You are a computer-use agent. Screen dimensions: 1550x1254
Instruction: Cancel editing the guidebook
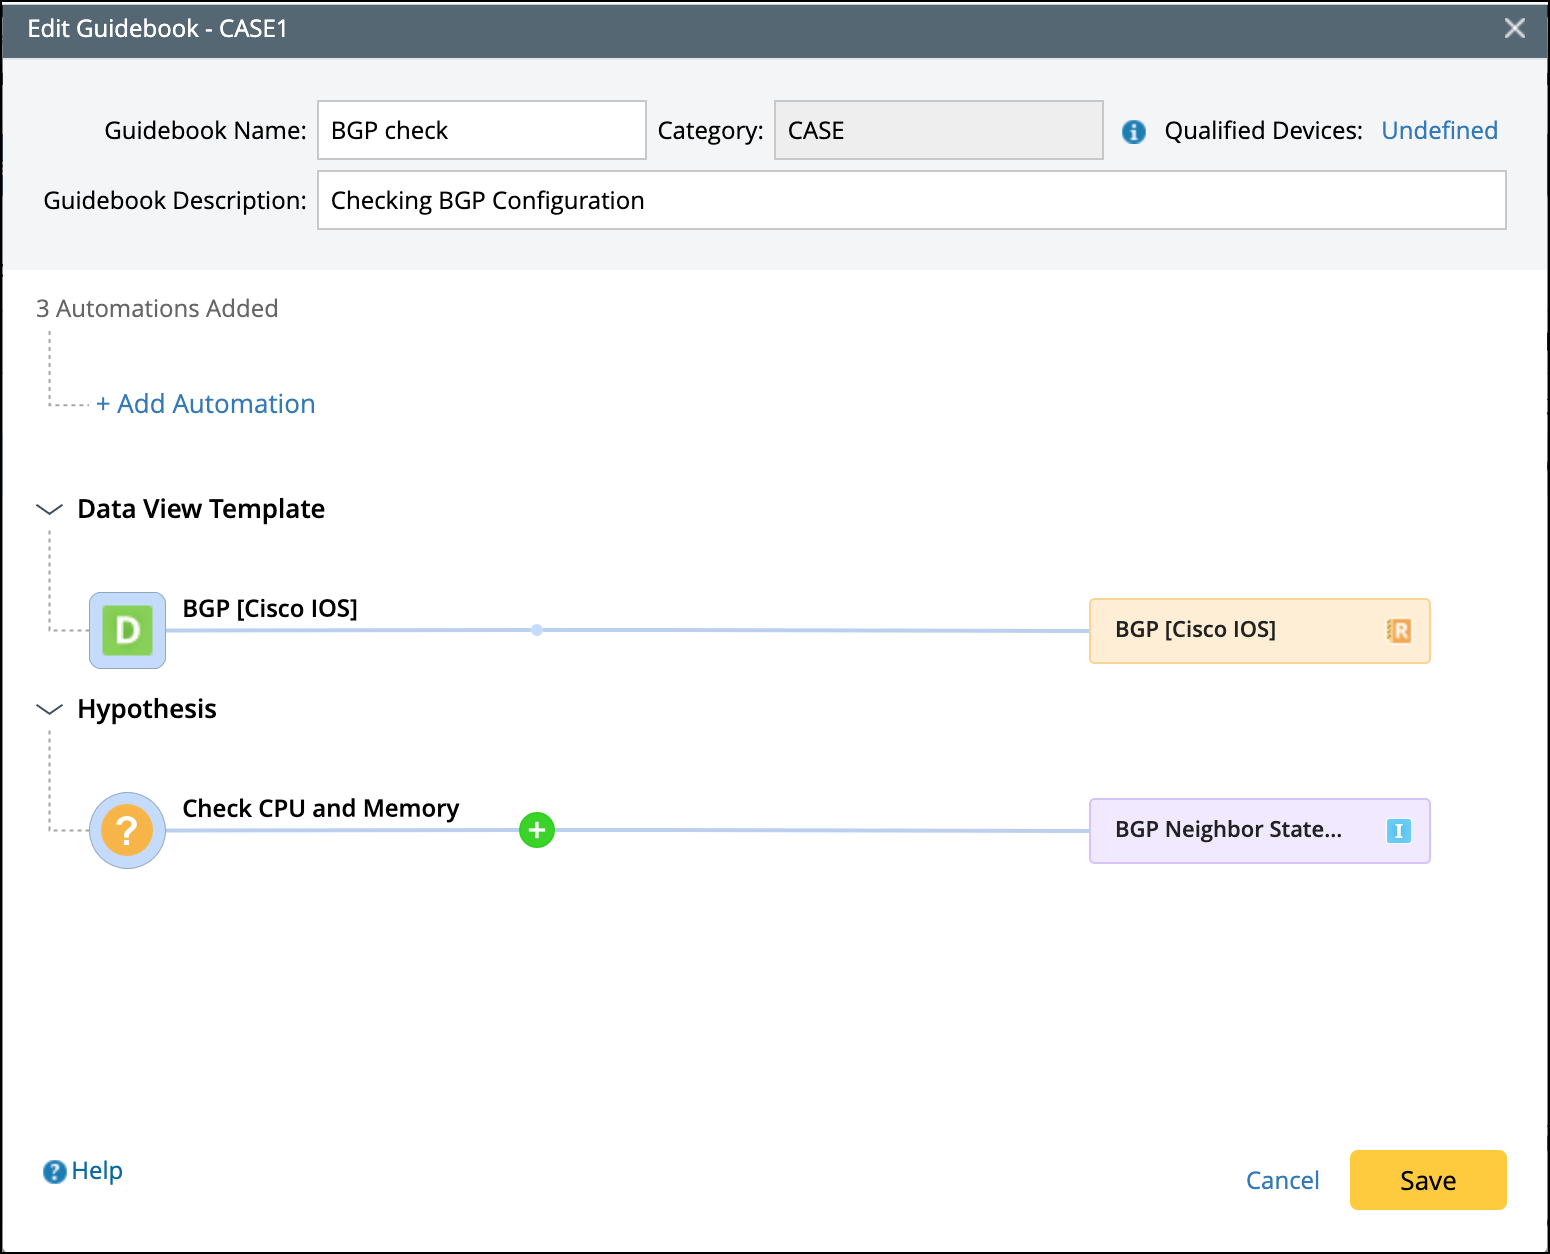[x=1282, y=1180]
